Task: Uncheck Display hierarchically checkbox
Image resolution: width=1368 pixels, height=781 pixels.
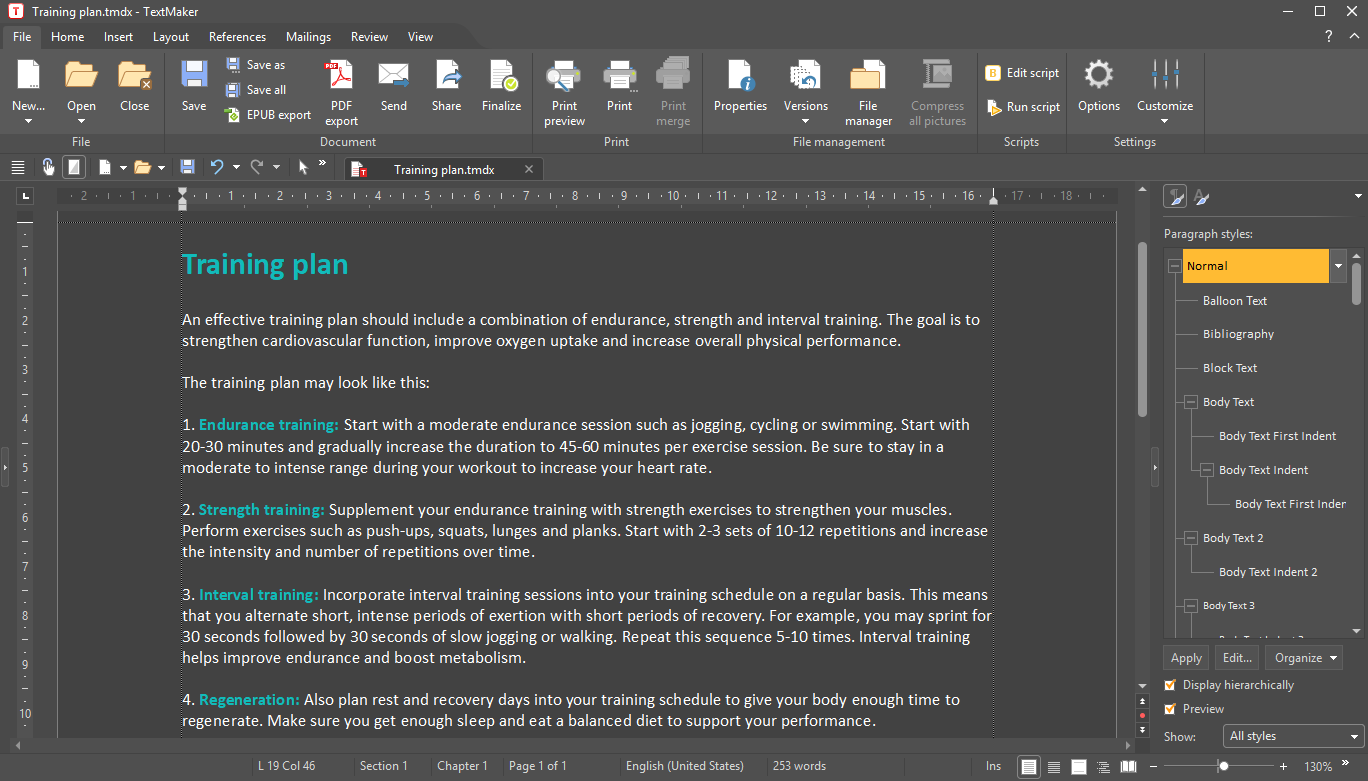Action: 1170,685
